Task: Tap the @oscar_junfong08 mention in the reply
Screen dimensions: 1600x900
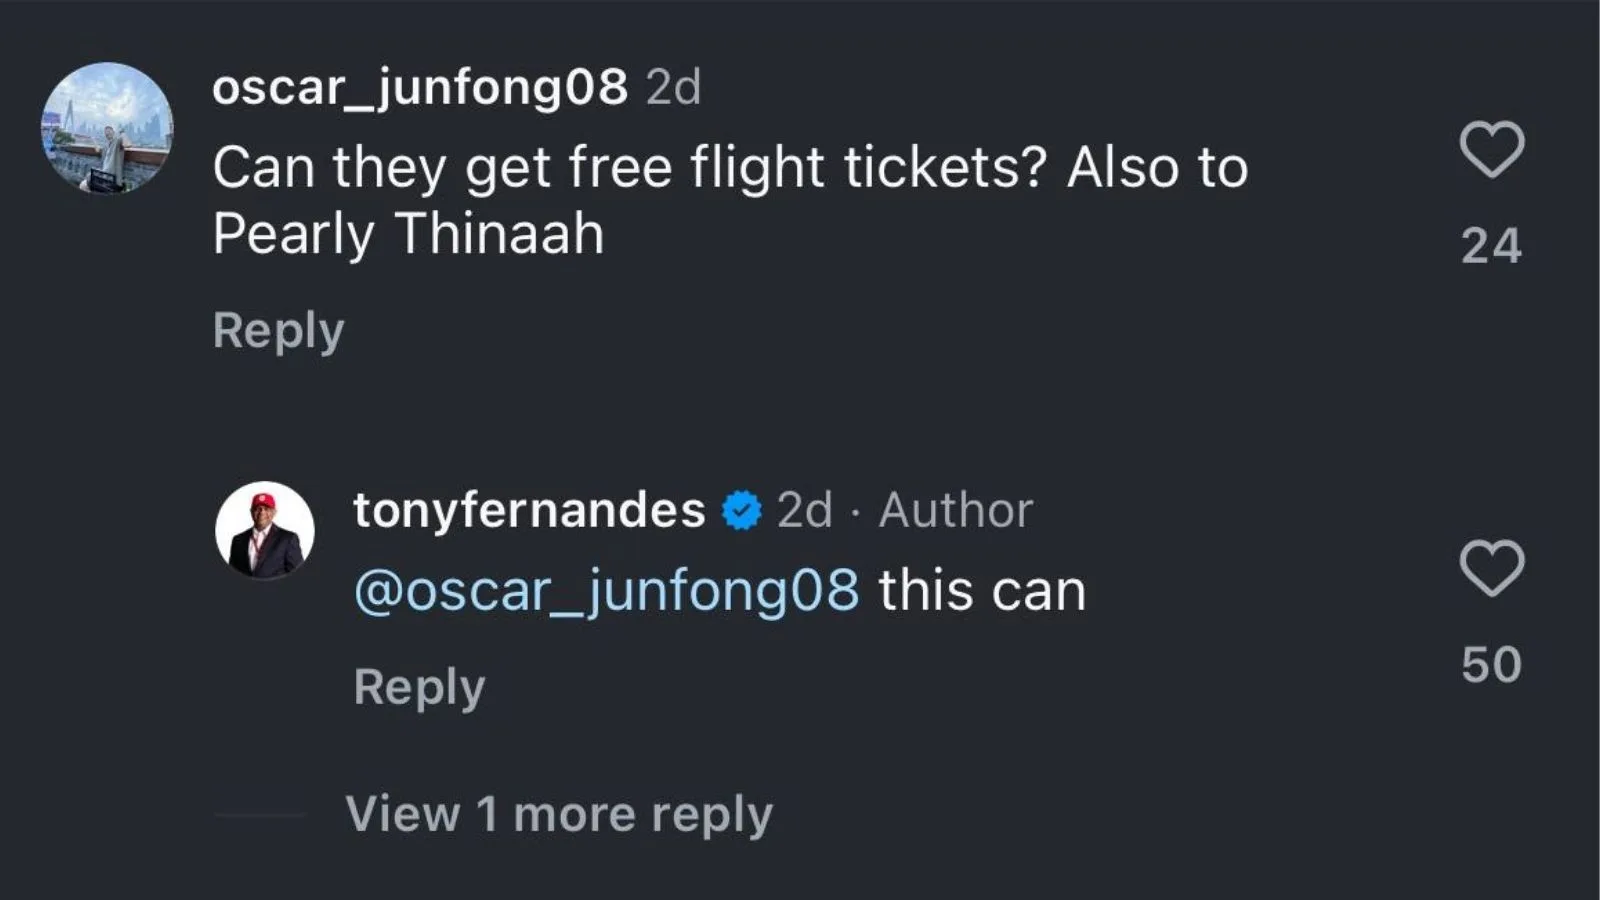Action: coord(606,590)
